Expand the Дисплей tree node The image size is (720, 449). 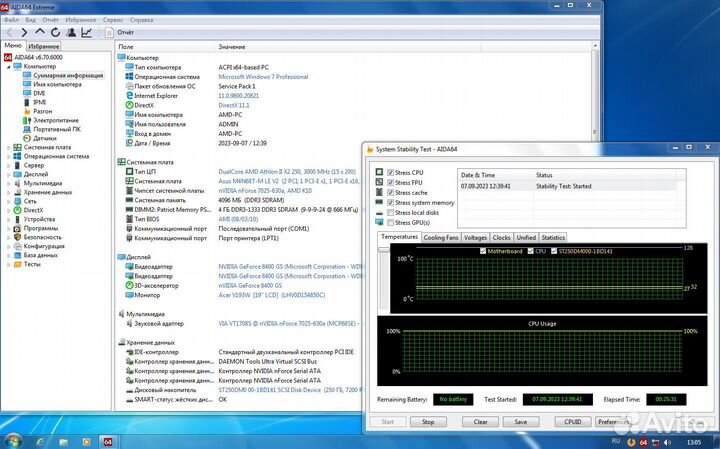pyautogui.click(x=8, y=174)
